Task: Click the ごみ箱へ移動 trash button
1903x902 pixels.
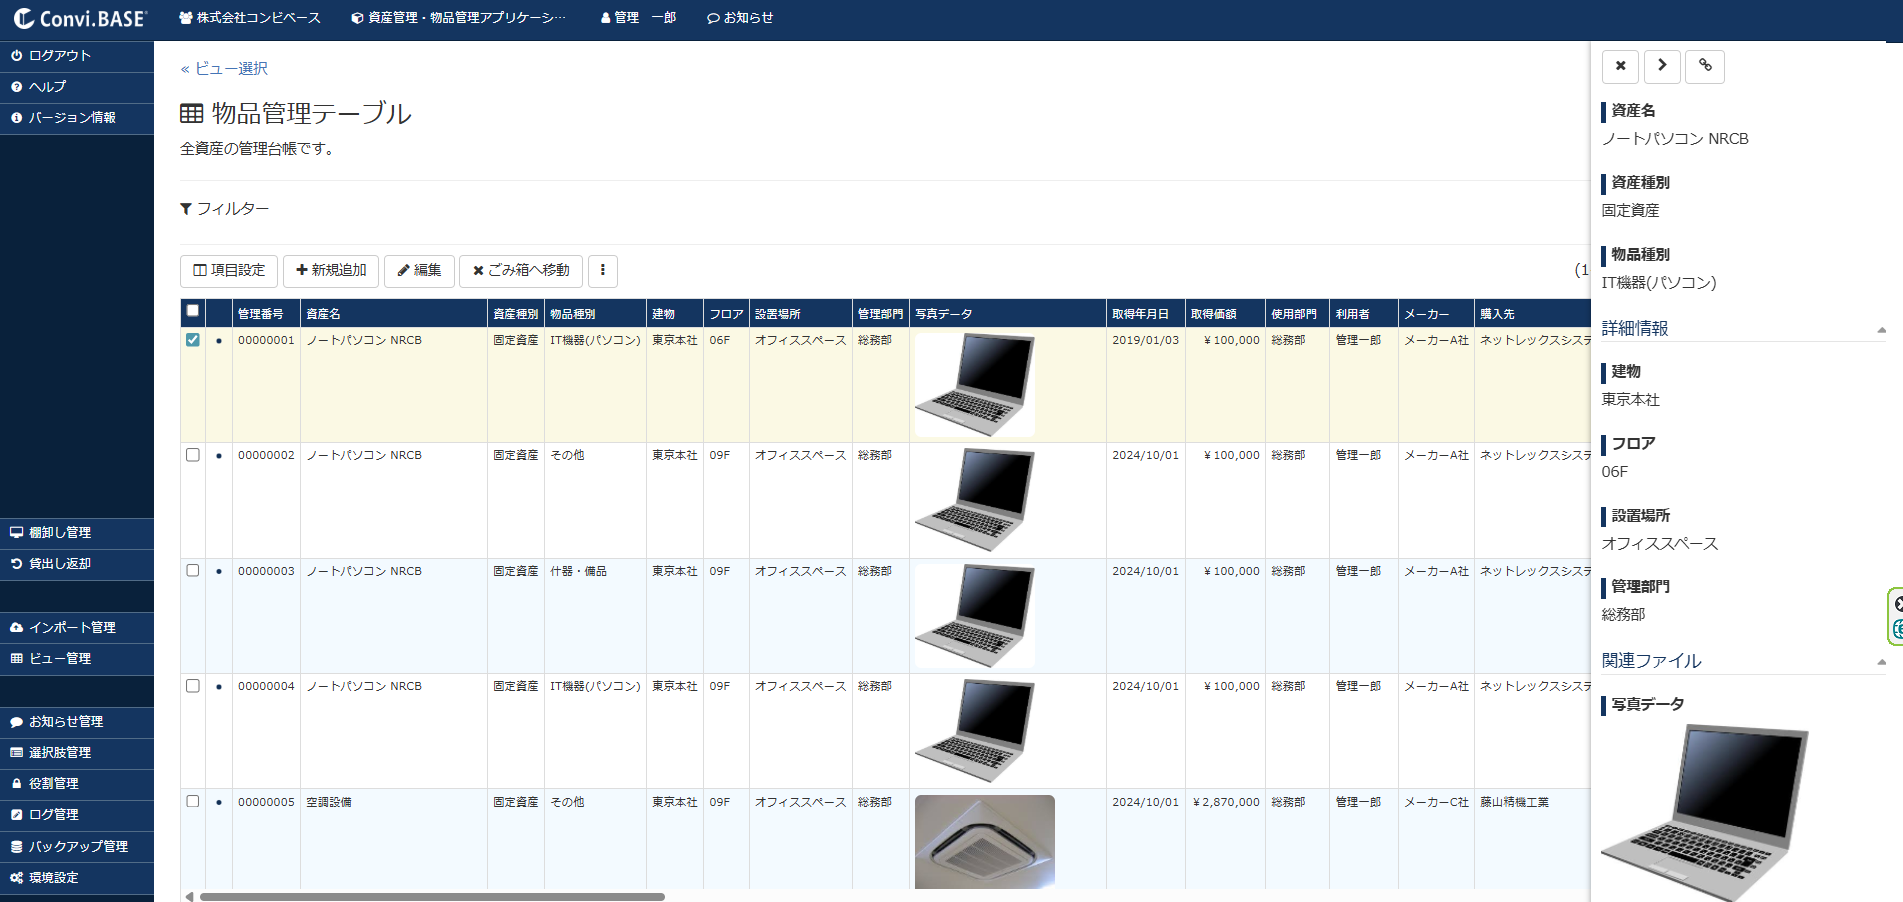Action: 521,271
